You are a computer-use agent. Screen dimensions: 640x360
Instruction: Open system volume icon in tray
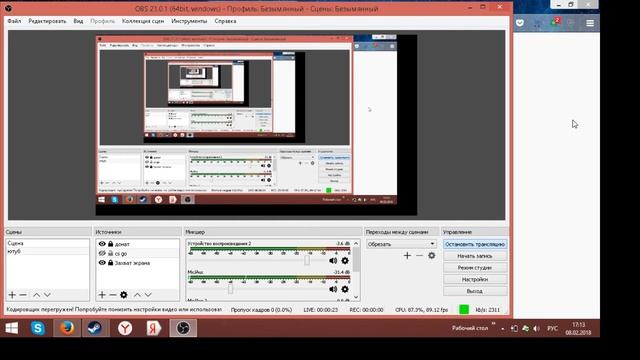coord(536,328)
